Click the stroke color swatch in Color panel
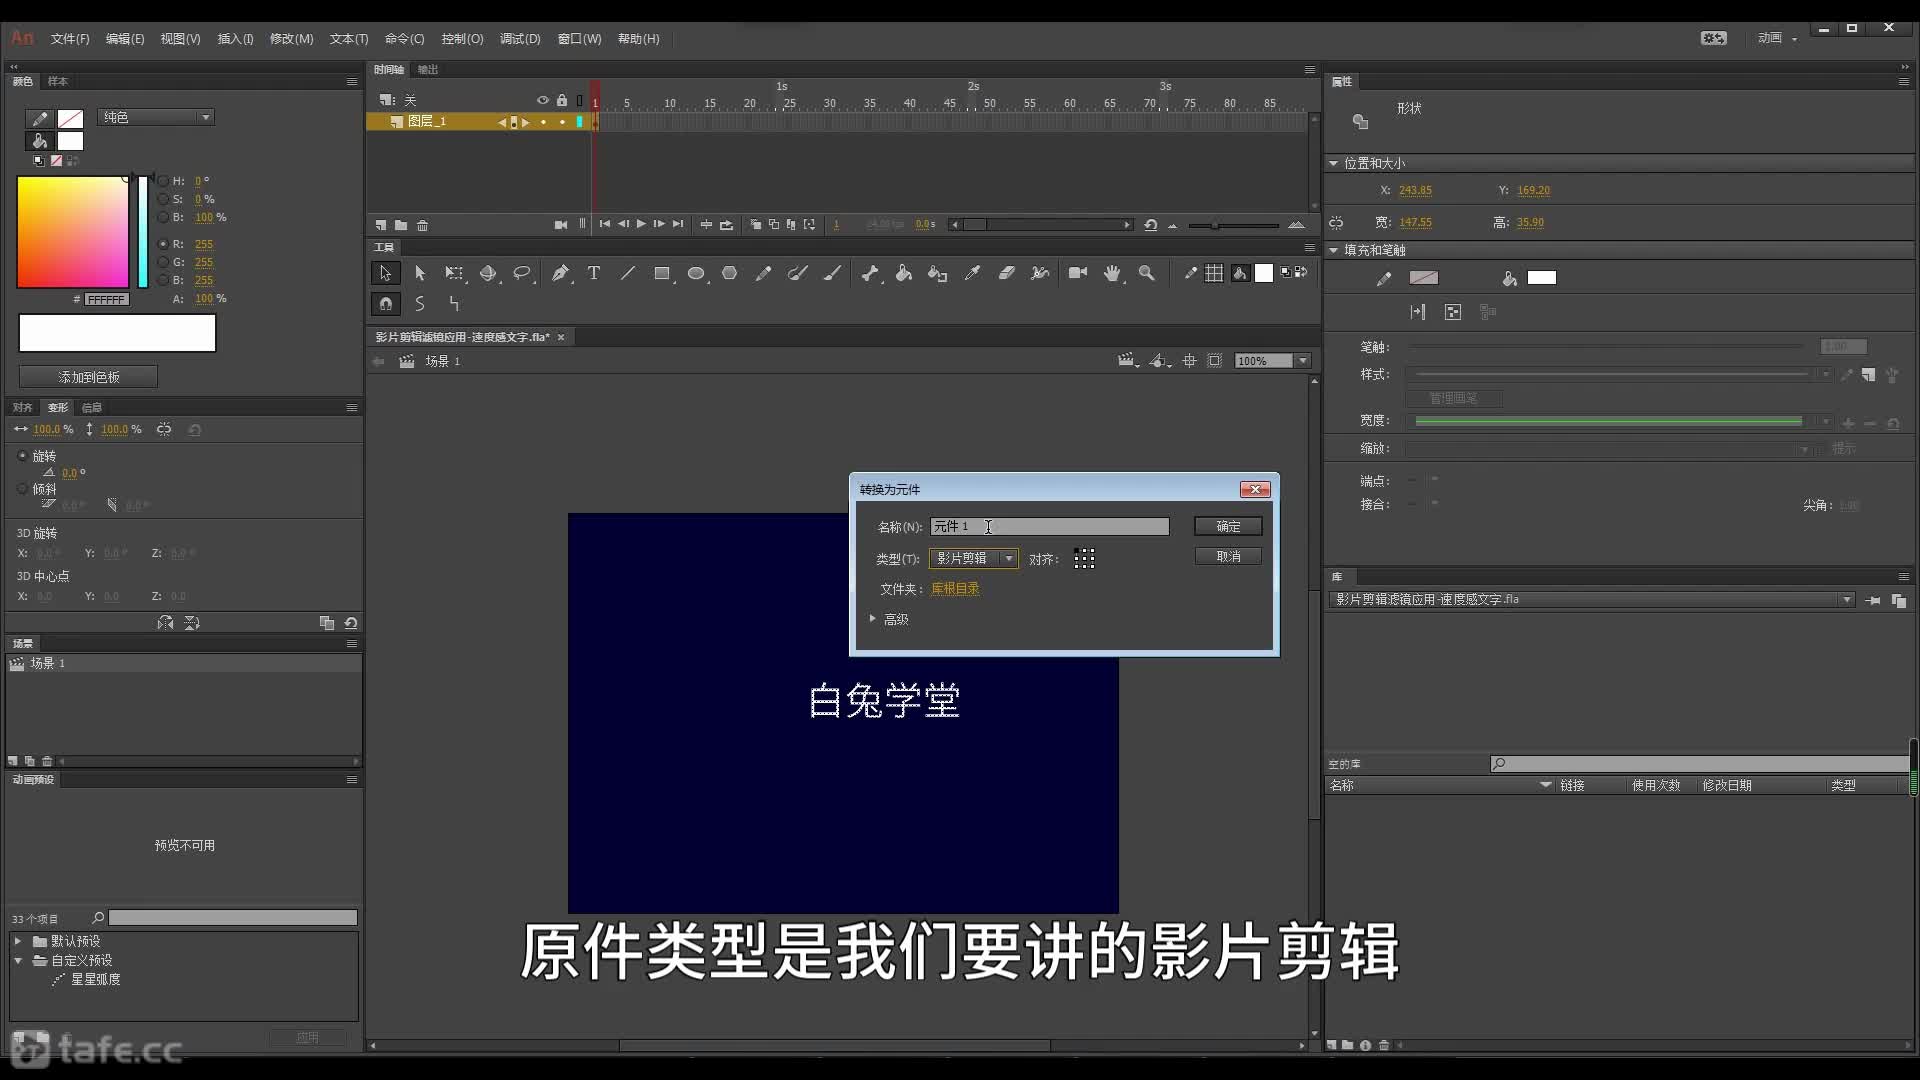The height and width of the screenshot is (1080, 1920). [x=70, y=119]
